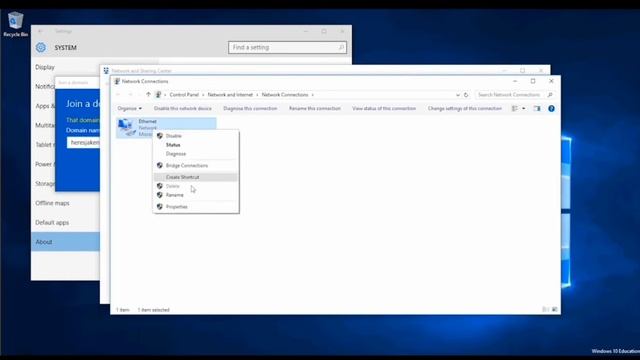Click the Refresh icon in address bar
The width and height of the screenshot is (640, 360).
point(466,95)
